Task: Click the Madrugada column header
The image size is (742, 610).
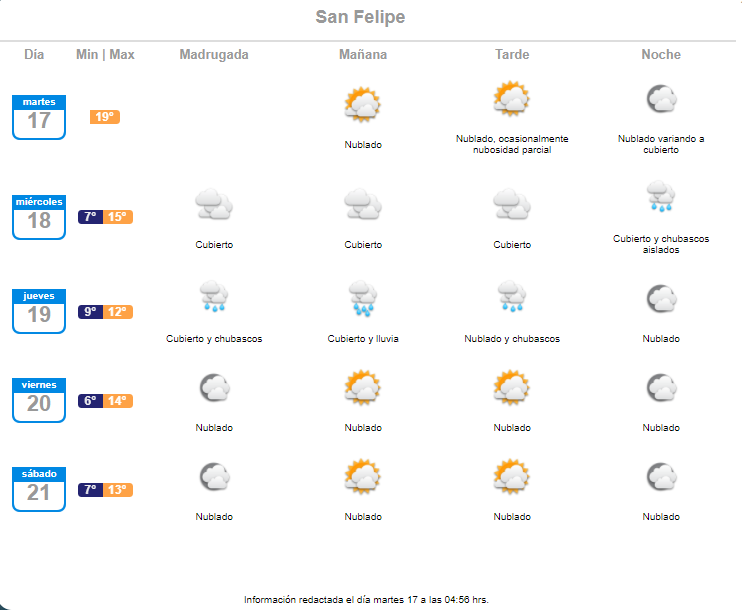Action: pos(214,54)
